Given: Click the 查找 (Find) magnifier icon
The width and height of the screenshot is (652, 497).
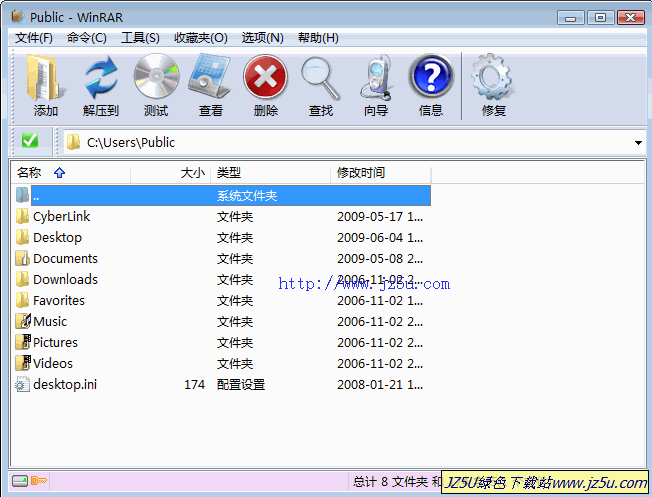Looking at the screenshot, I should coord(320,78).
